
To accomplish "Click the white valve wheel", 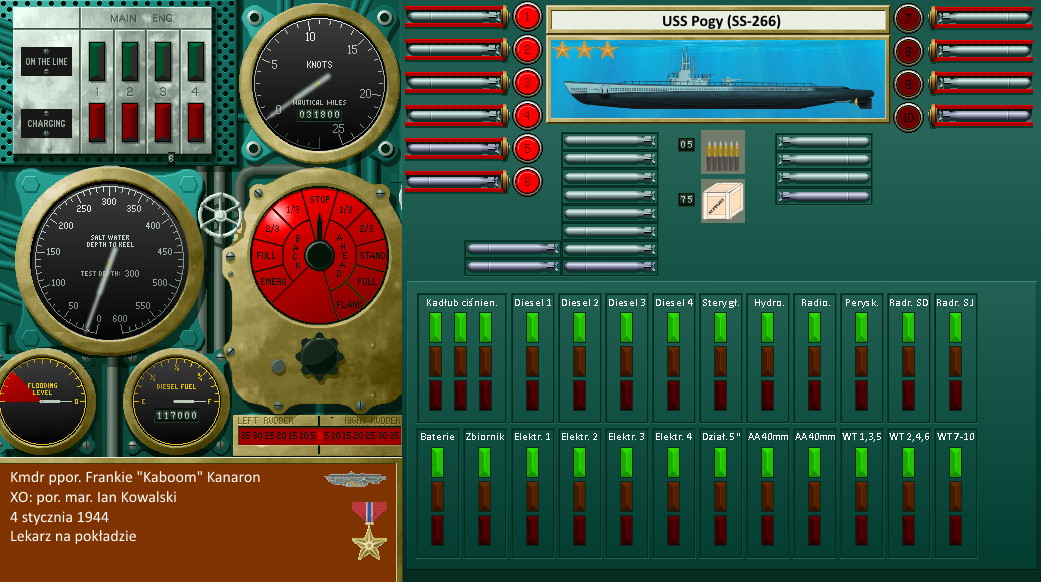I will coord(218,212).
